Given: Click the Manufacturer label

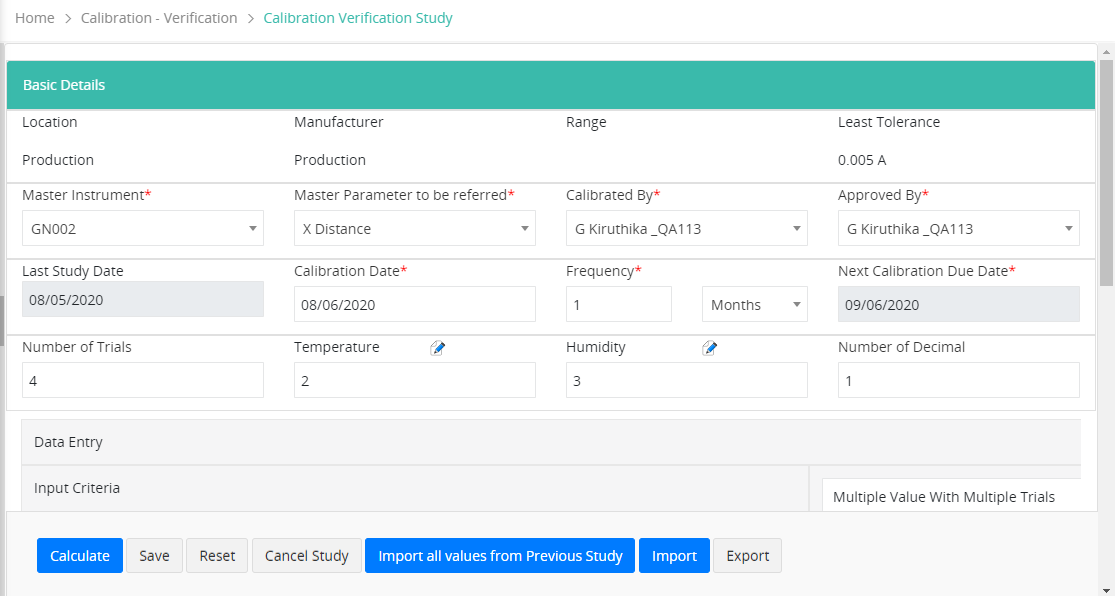Looking at the screenshot, I should 338,122.
